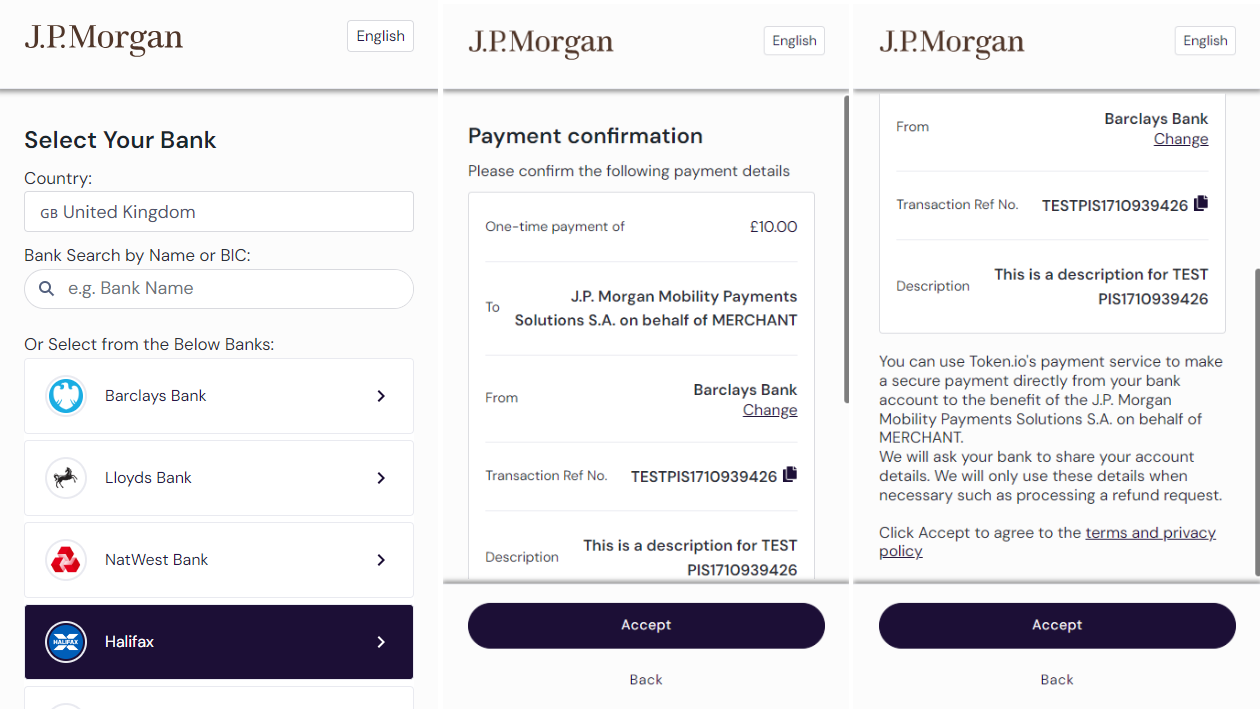Click the Halifax logo icon
1260x709 pixels.
click(66, 642)
